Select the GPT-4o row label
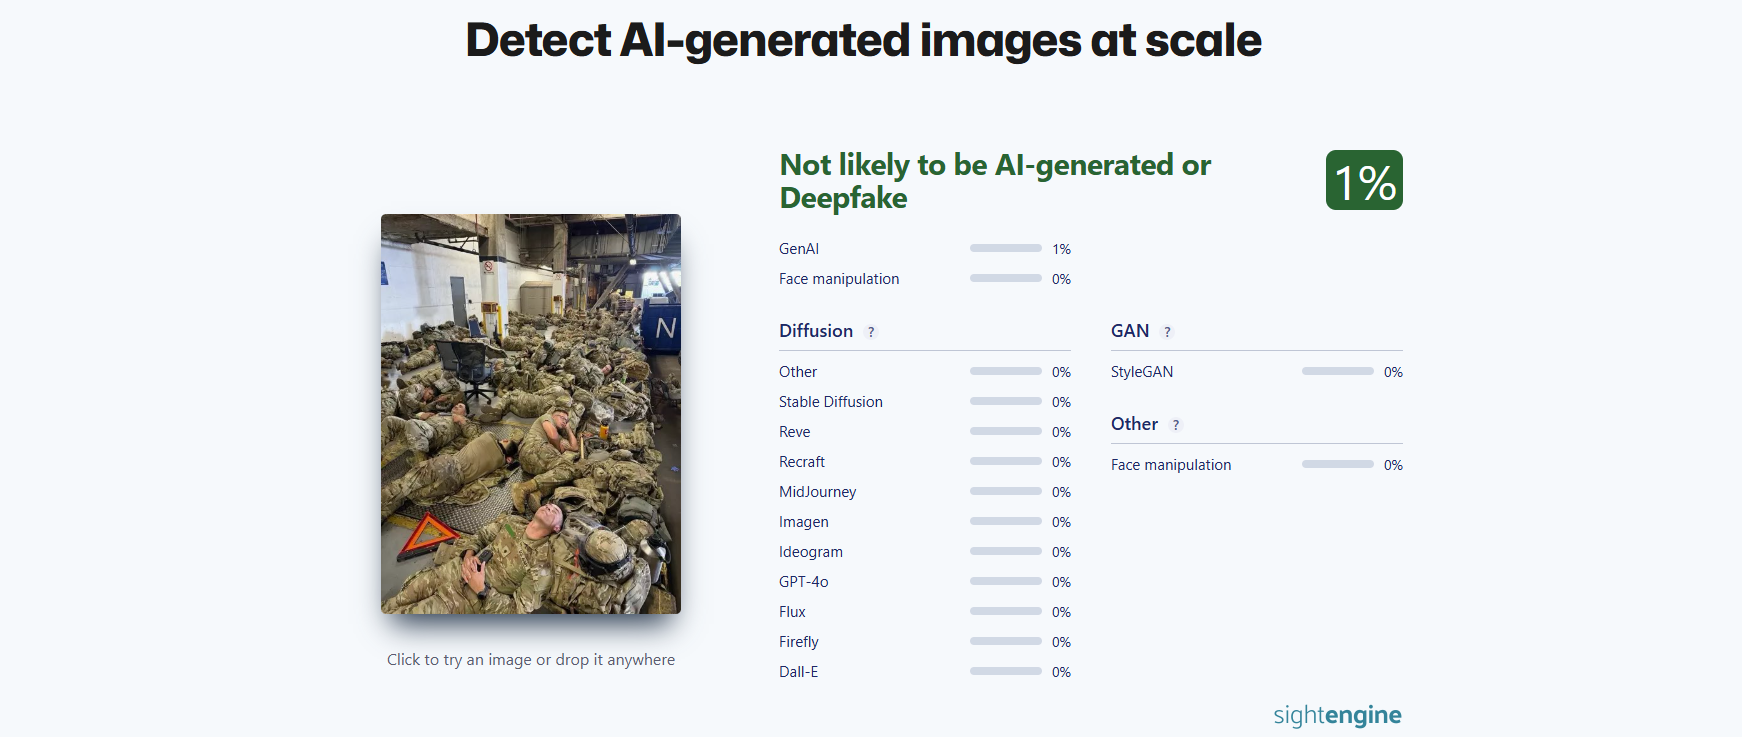Screen dimensions: 1742x737 [804, 582]
